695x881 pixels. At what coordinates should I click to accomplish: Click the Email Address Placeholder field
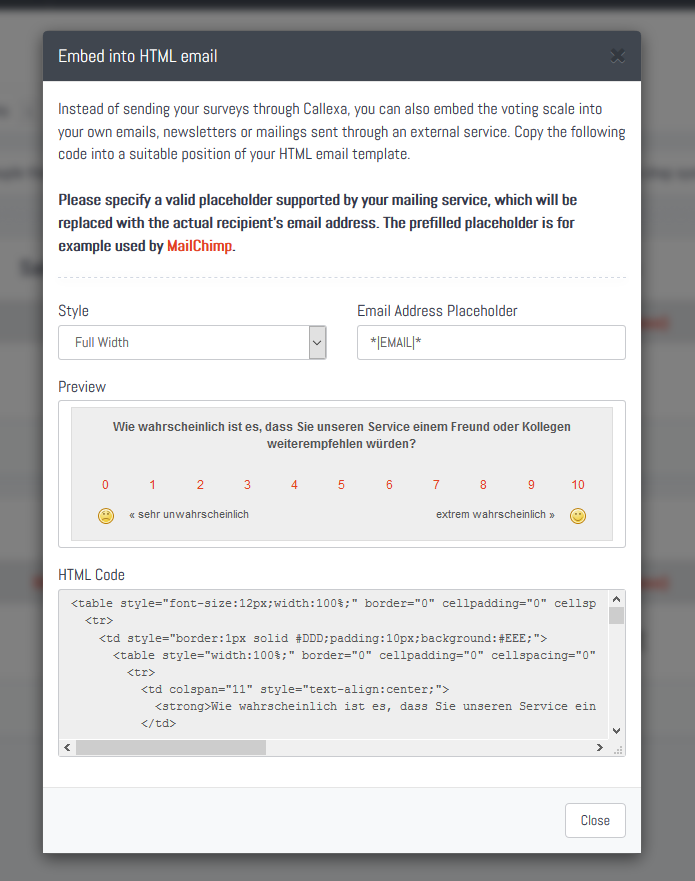coord(491,342)
